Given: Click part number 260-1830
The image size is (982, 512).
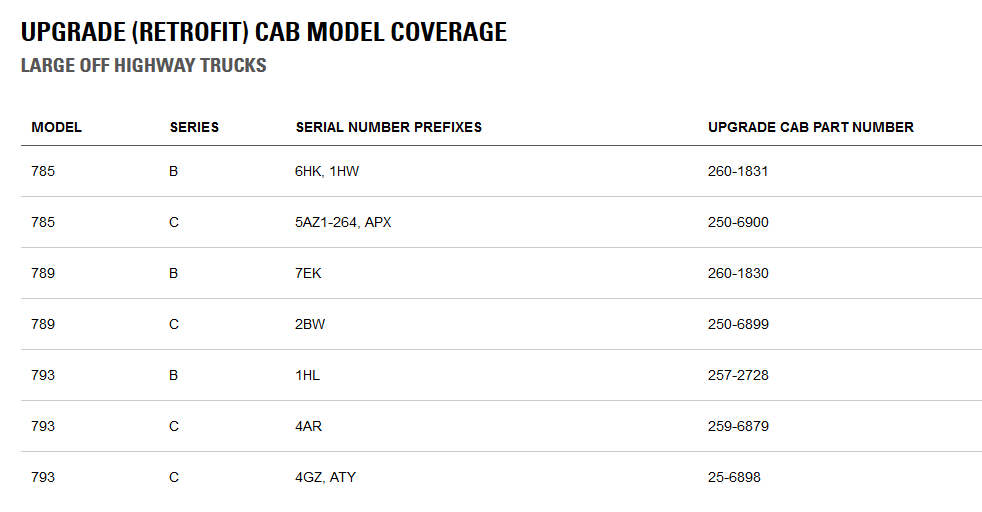Looking at the screenshot, I should (x=738, y=273).
